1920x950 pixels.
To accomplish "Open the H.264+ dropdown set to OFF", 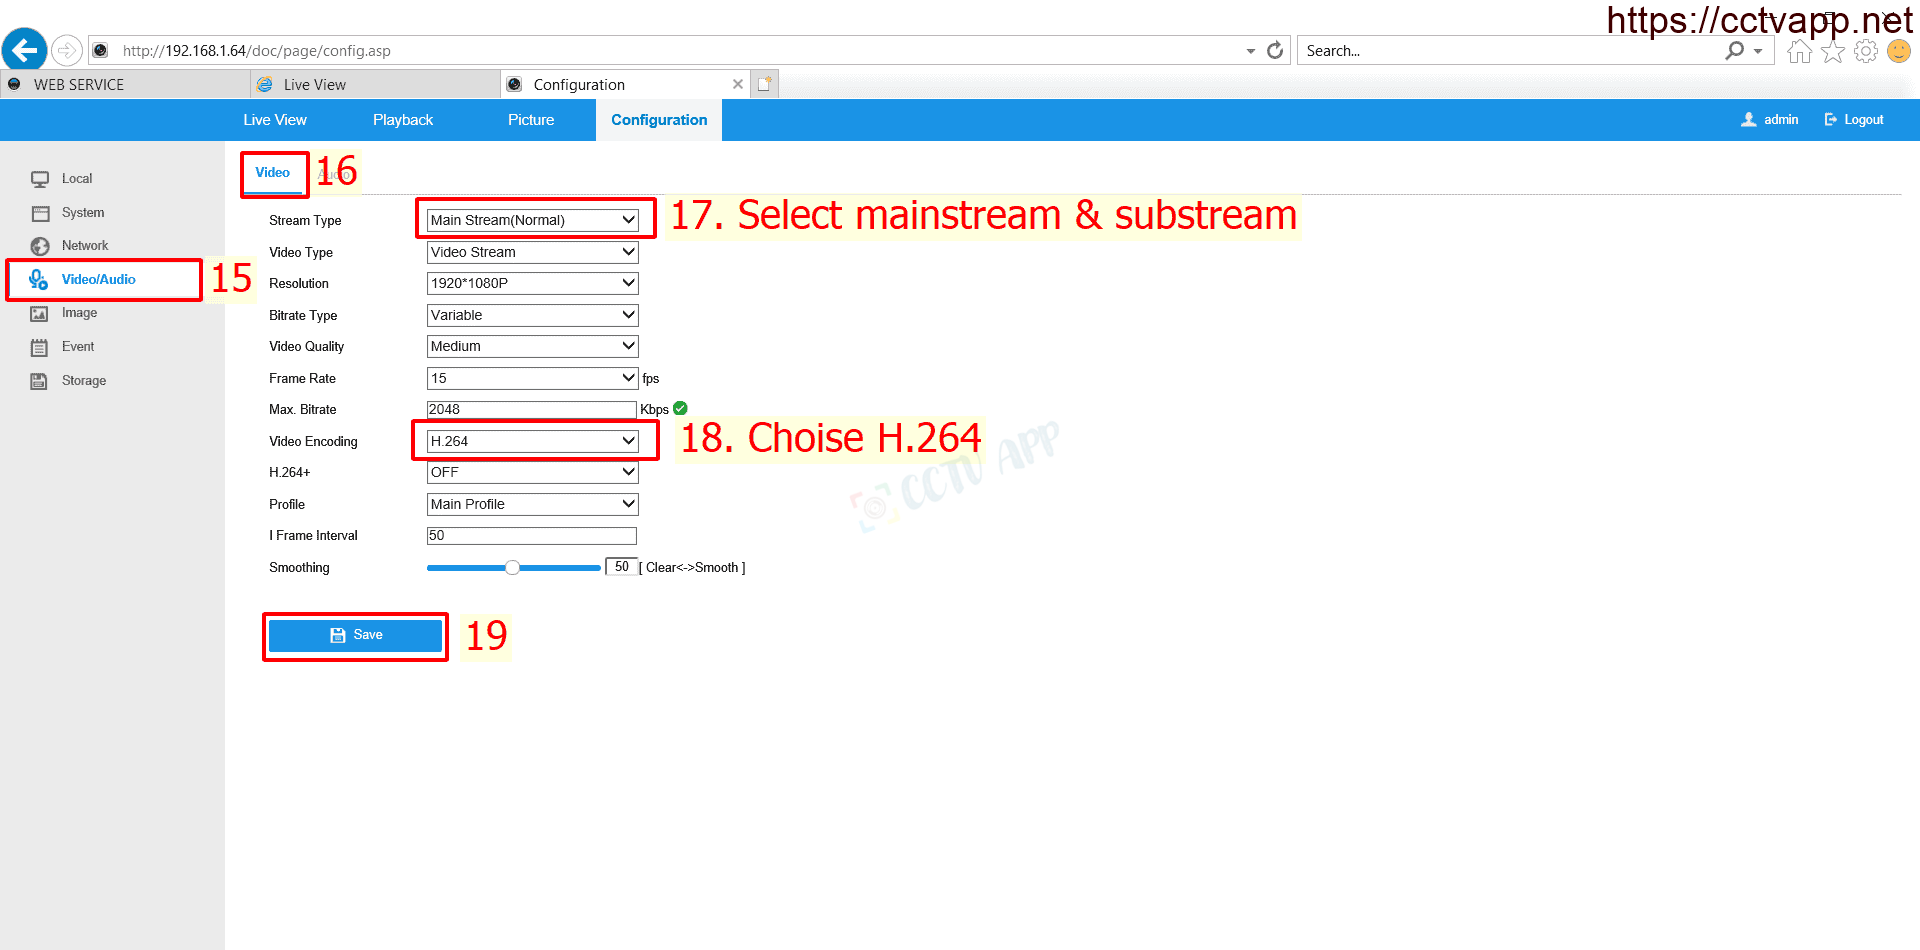I will pyautogui.click(x=532, y=472).
